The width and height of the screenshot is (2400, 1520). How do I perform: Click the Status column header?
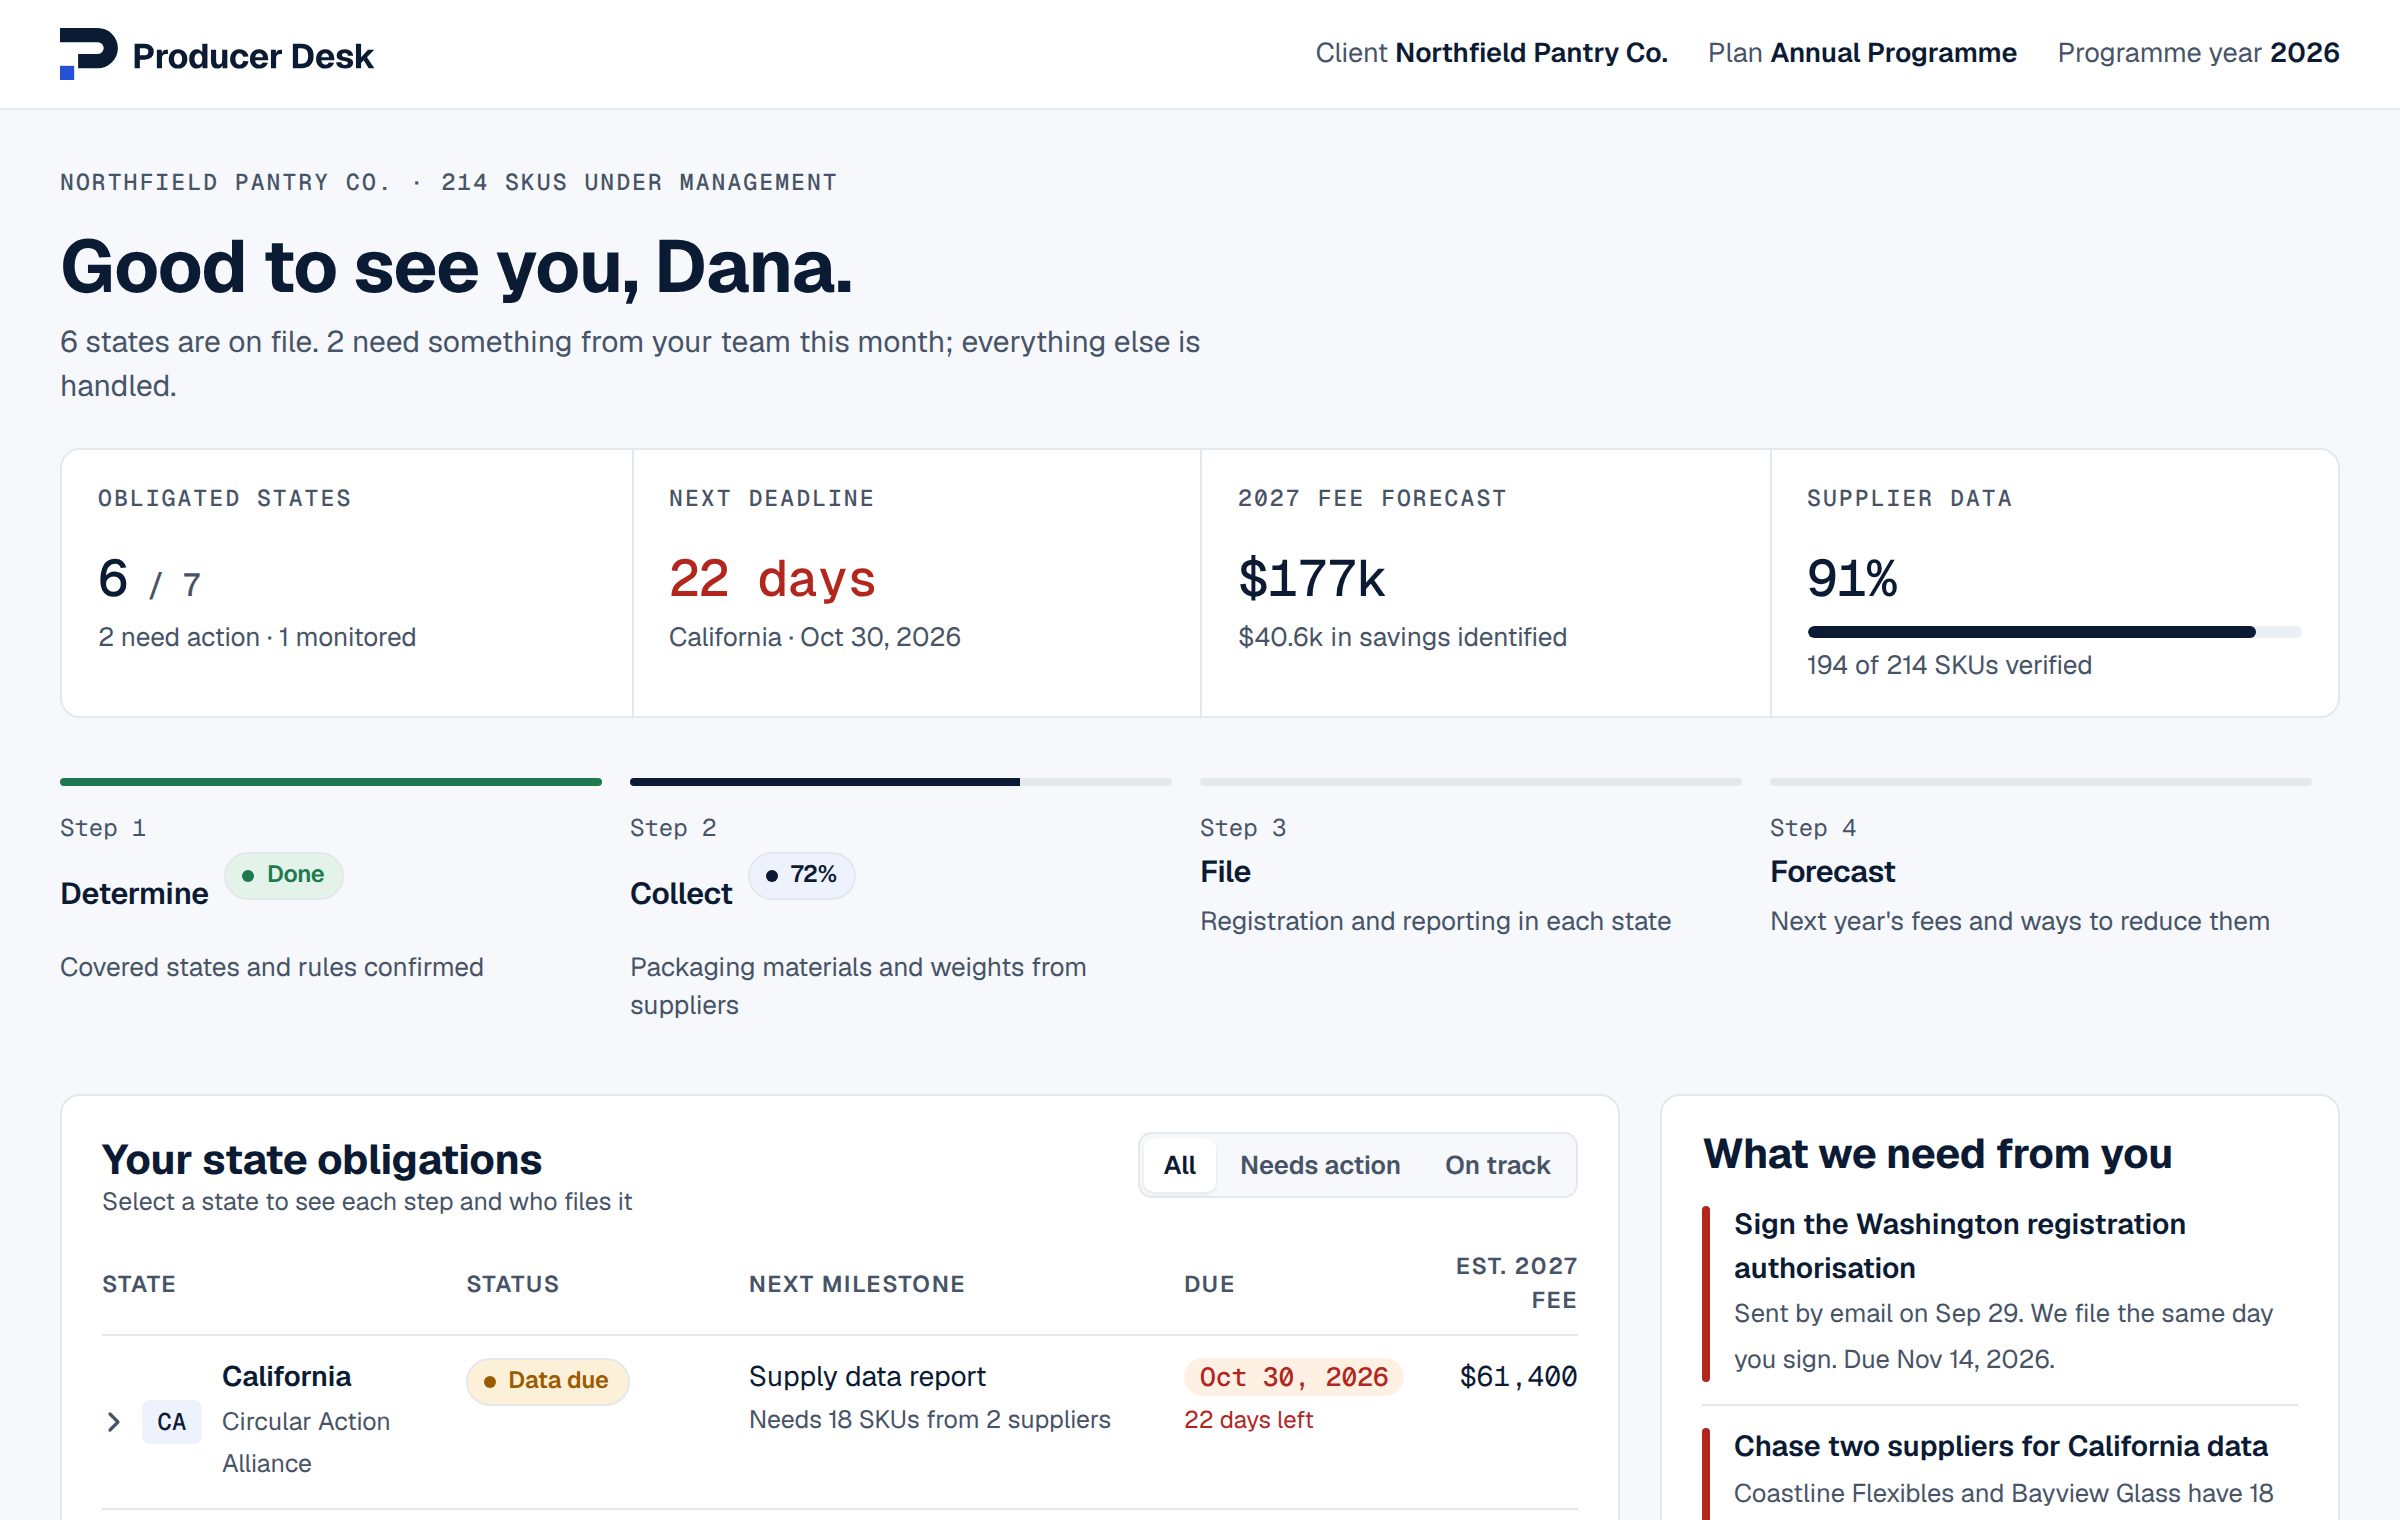tap(512, 1284)
